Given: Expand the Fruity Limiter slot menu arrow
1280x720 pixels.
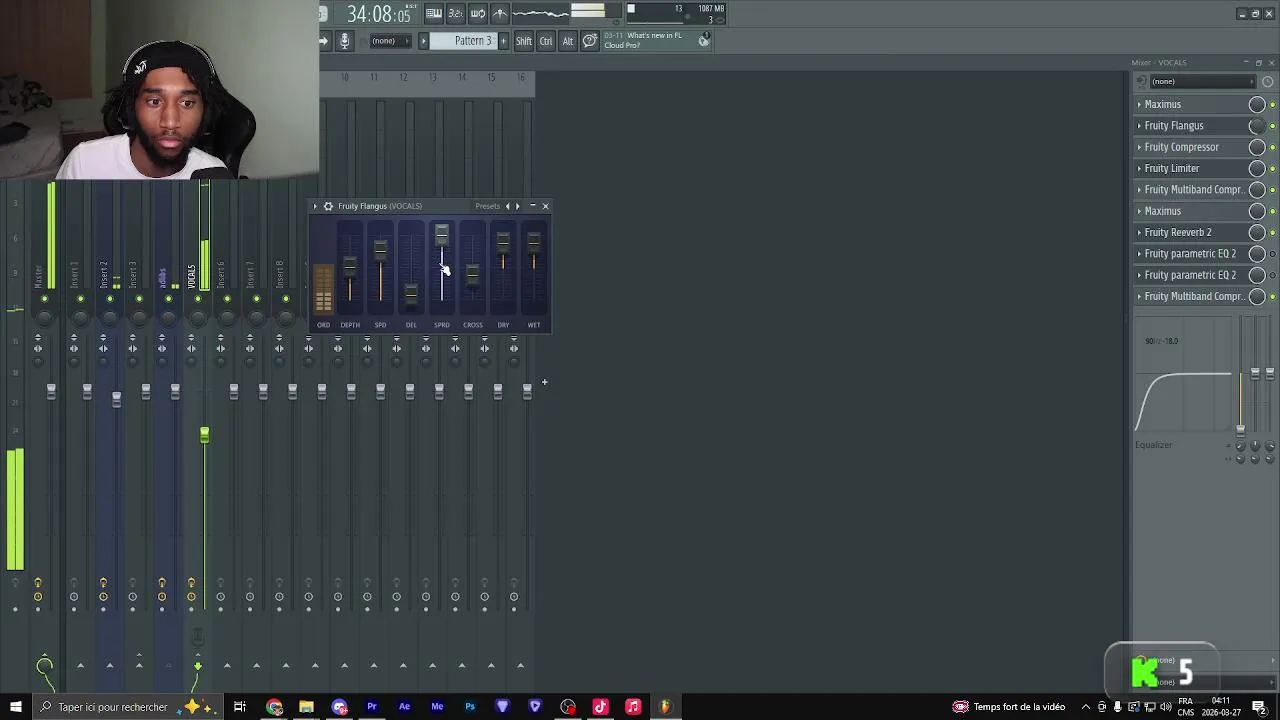Looking at the screenshot, I should [x=1139, y=169].
